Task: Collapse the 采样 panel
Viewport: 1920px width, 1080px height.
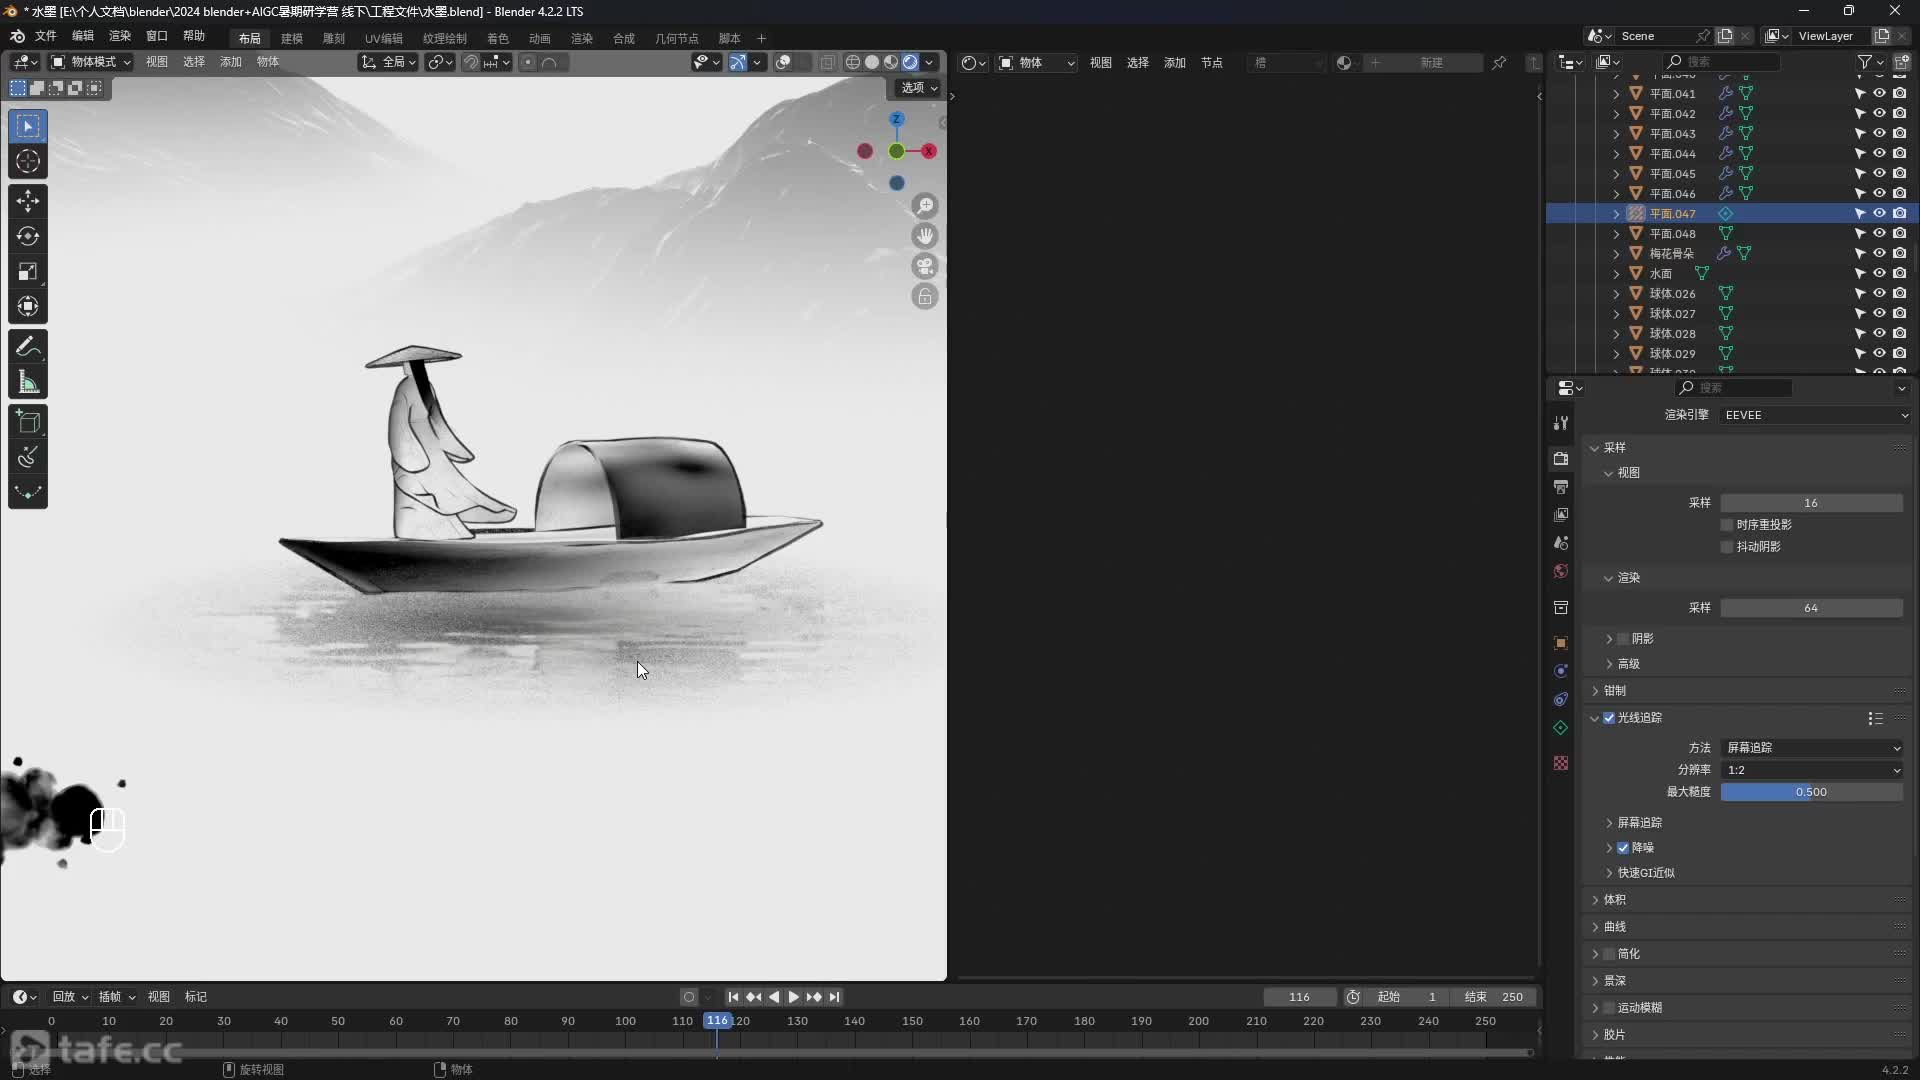Action: pyautogui.click(x=1613, y=448)
